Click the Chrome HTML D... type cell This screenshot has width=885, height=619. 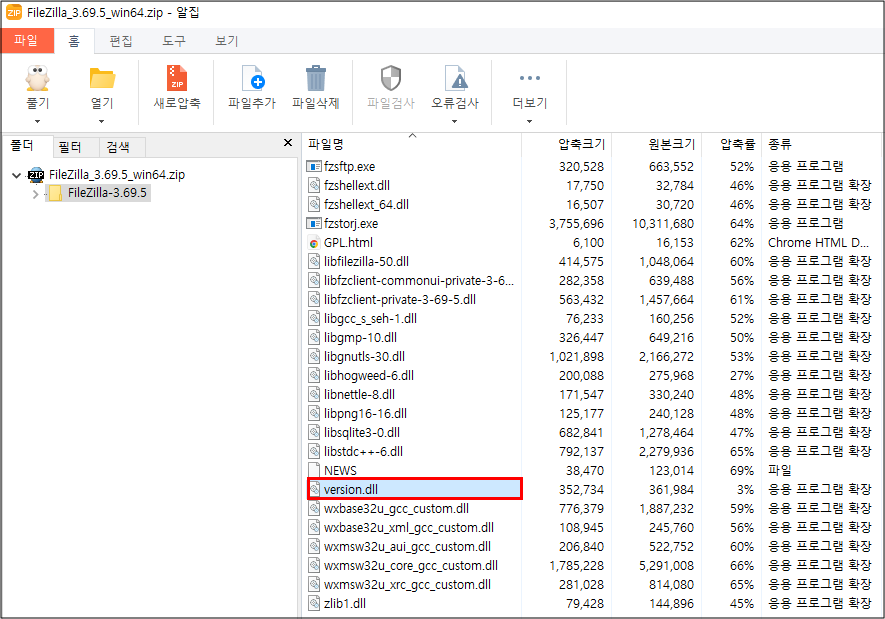(818, 243)
